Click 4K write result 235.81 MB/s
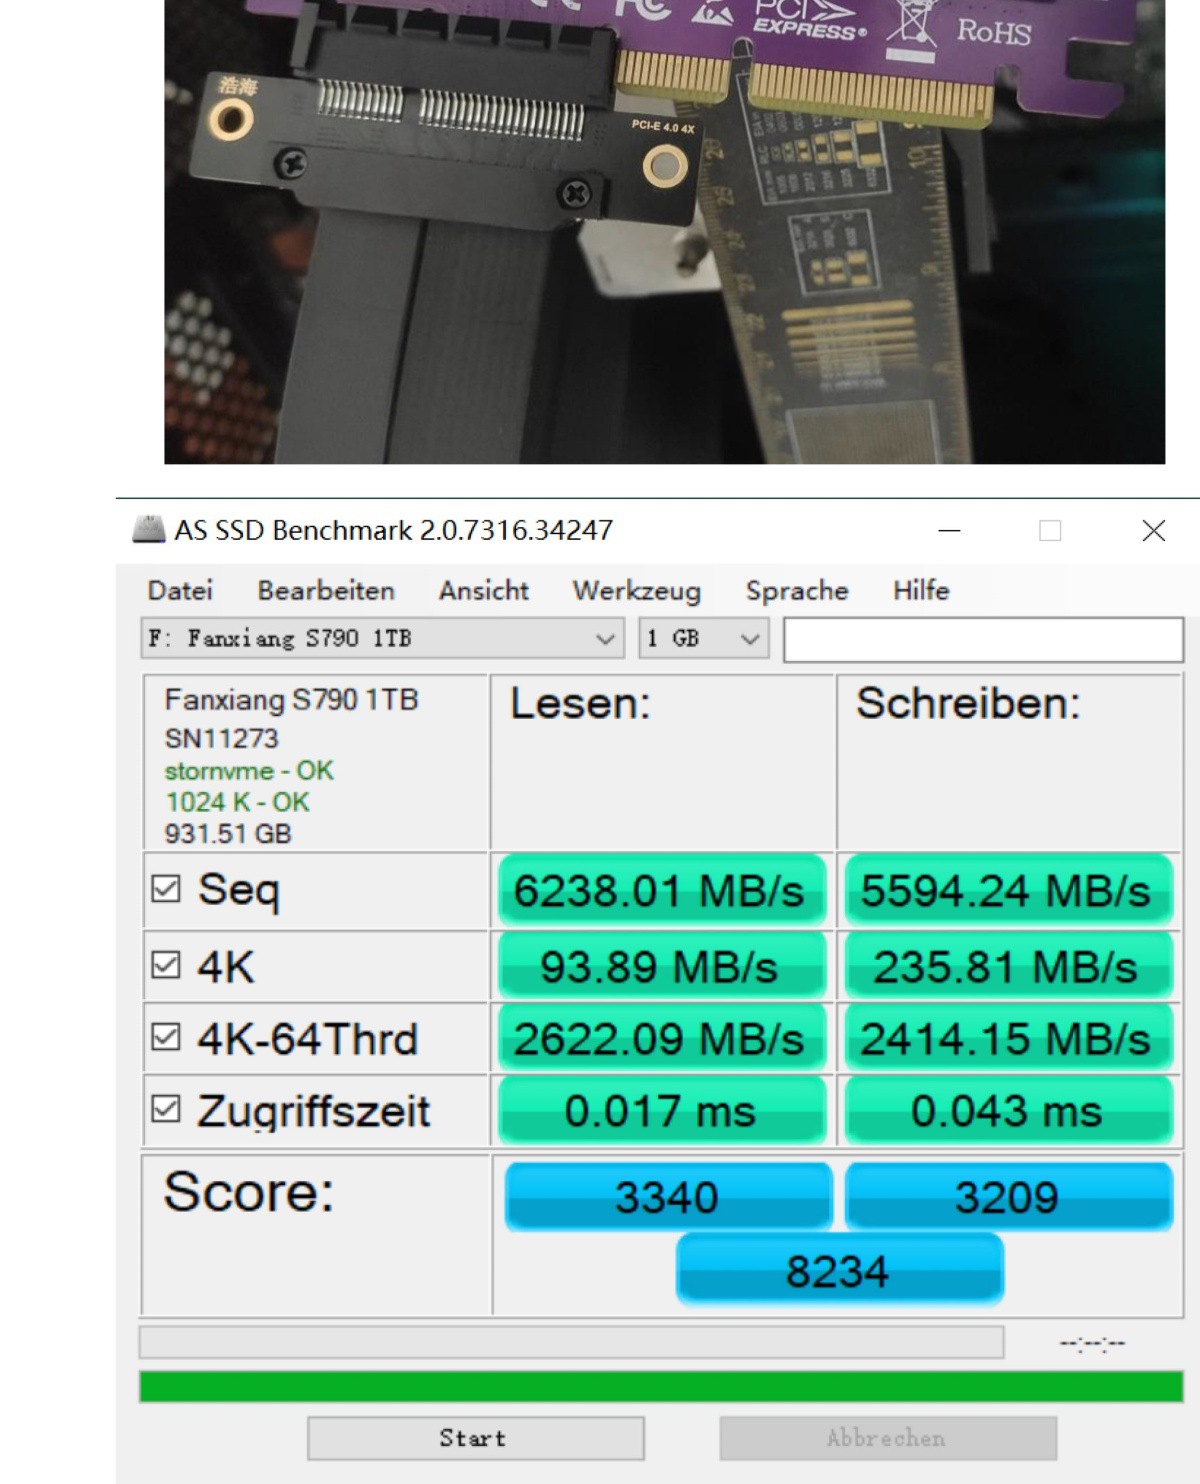 [1007, 966]
